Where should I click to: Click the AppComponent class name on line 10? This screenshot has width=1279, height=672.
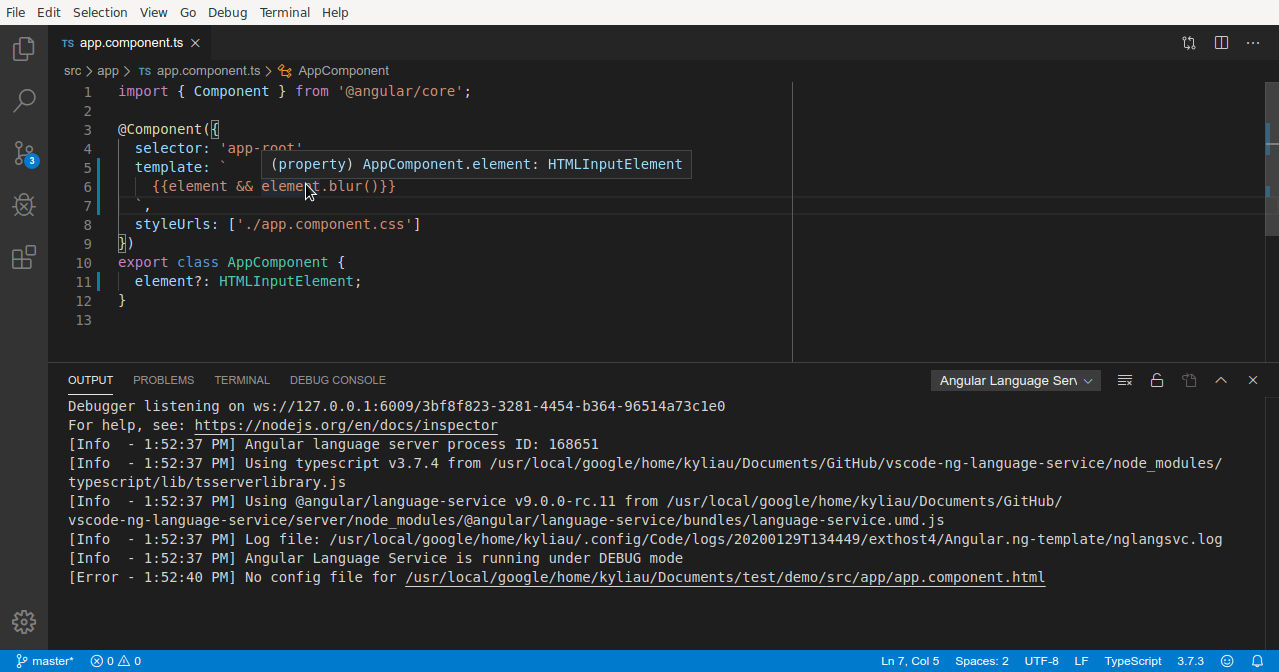278,262
